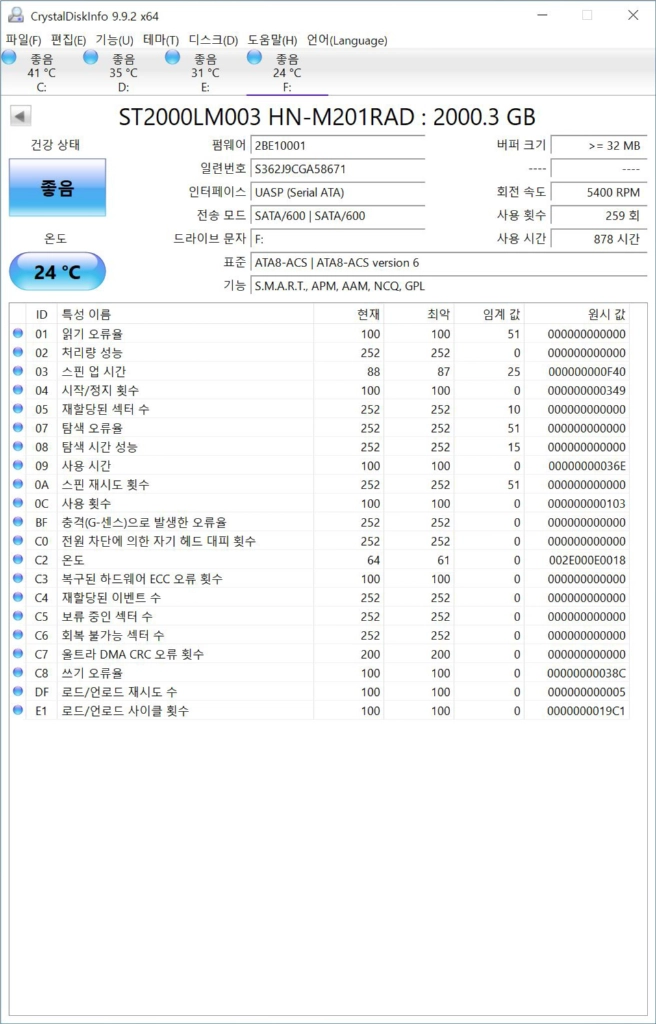The width and height of the screenshot is (656, 1024).
Task: Click raw value 002E000E0018
Action: point(586,560)
